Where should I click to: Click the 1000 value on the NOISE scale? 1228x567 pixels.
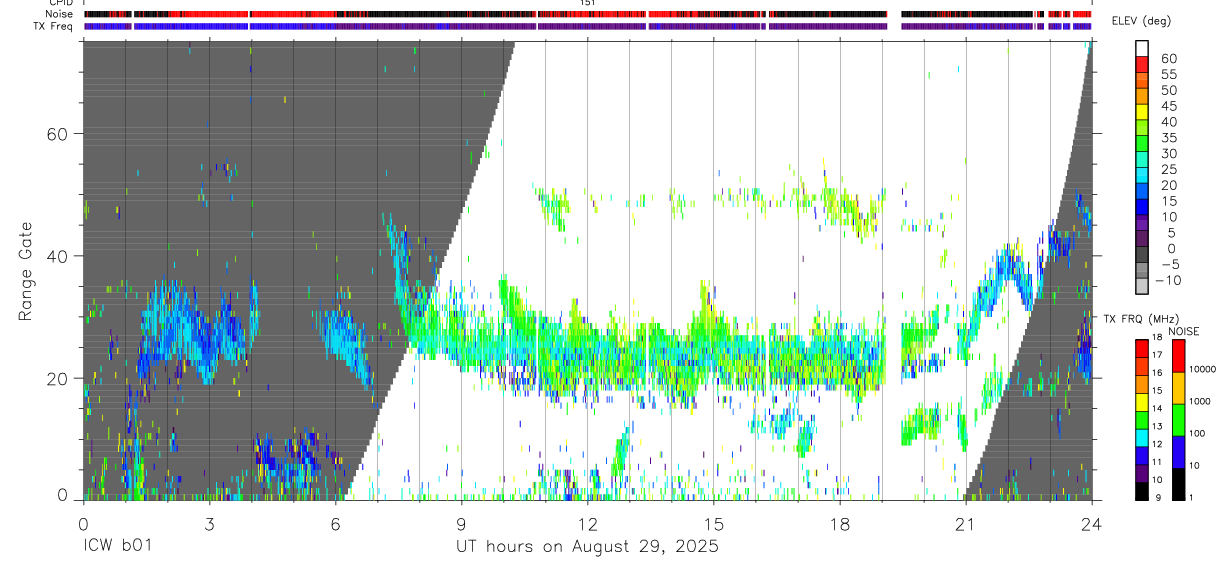(x=1199, y=401)
